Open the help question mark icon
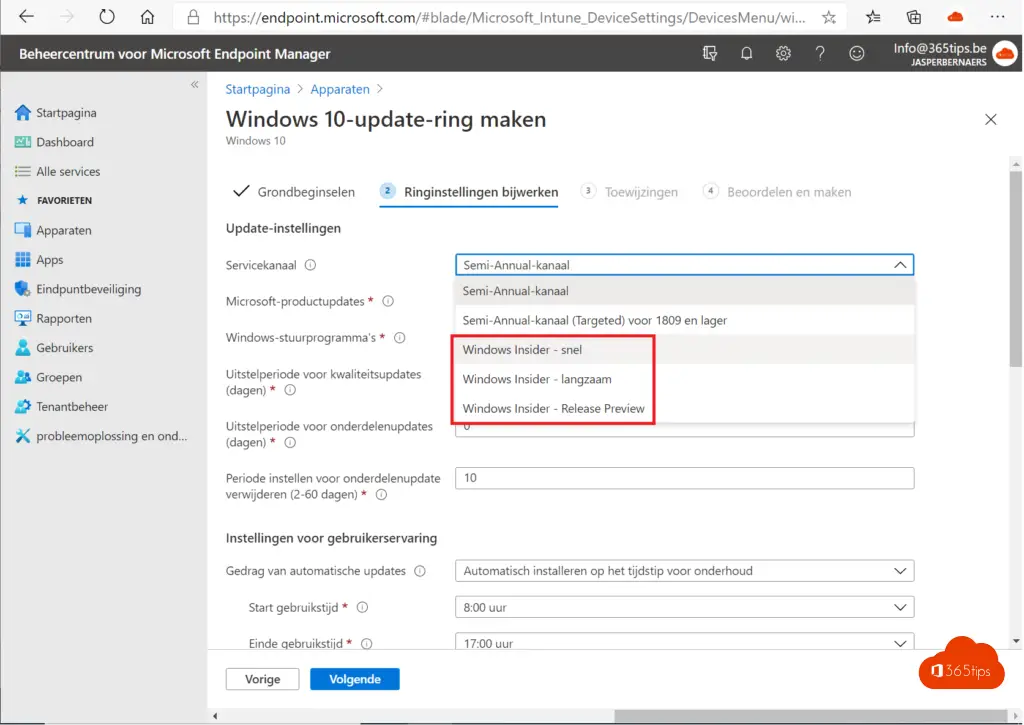 pyautogui.click(x=820, y=54)
